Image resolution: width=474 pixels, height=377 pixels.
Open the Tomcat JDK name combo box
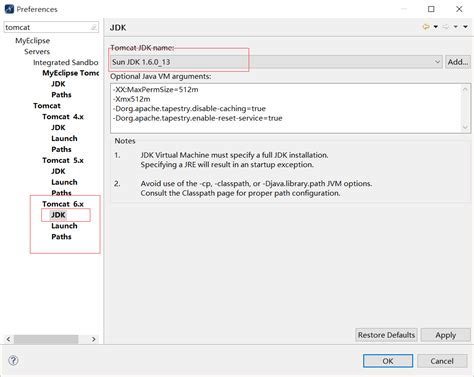[276, 62]
